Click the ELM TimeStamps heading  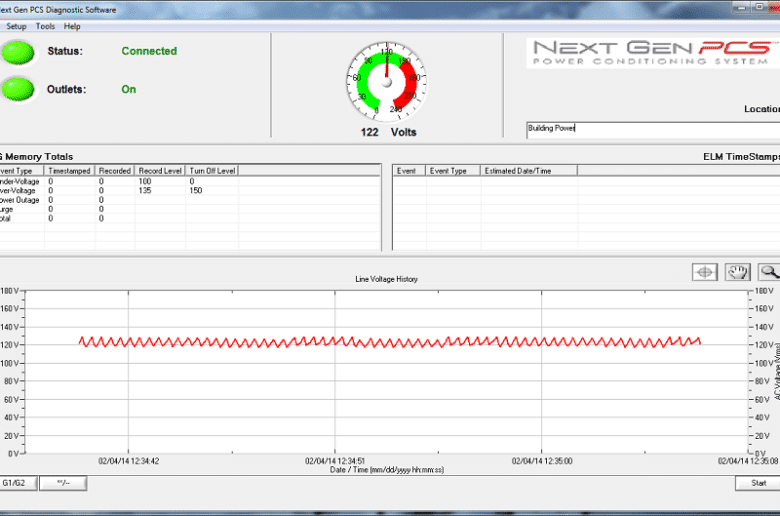pyautogui.click(x=741, y=157)
